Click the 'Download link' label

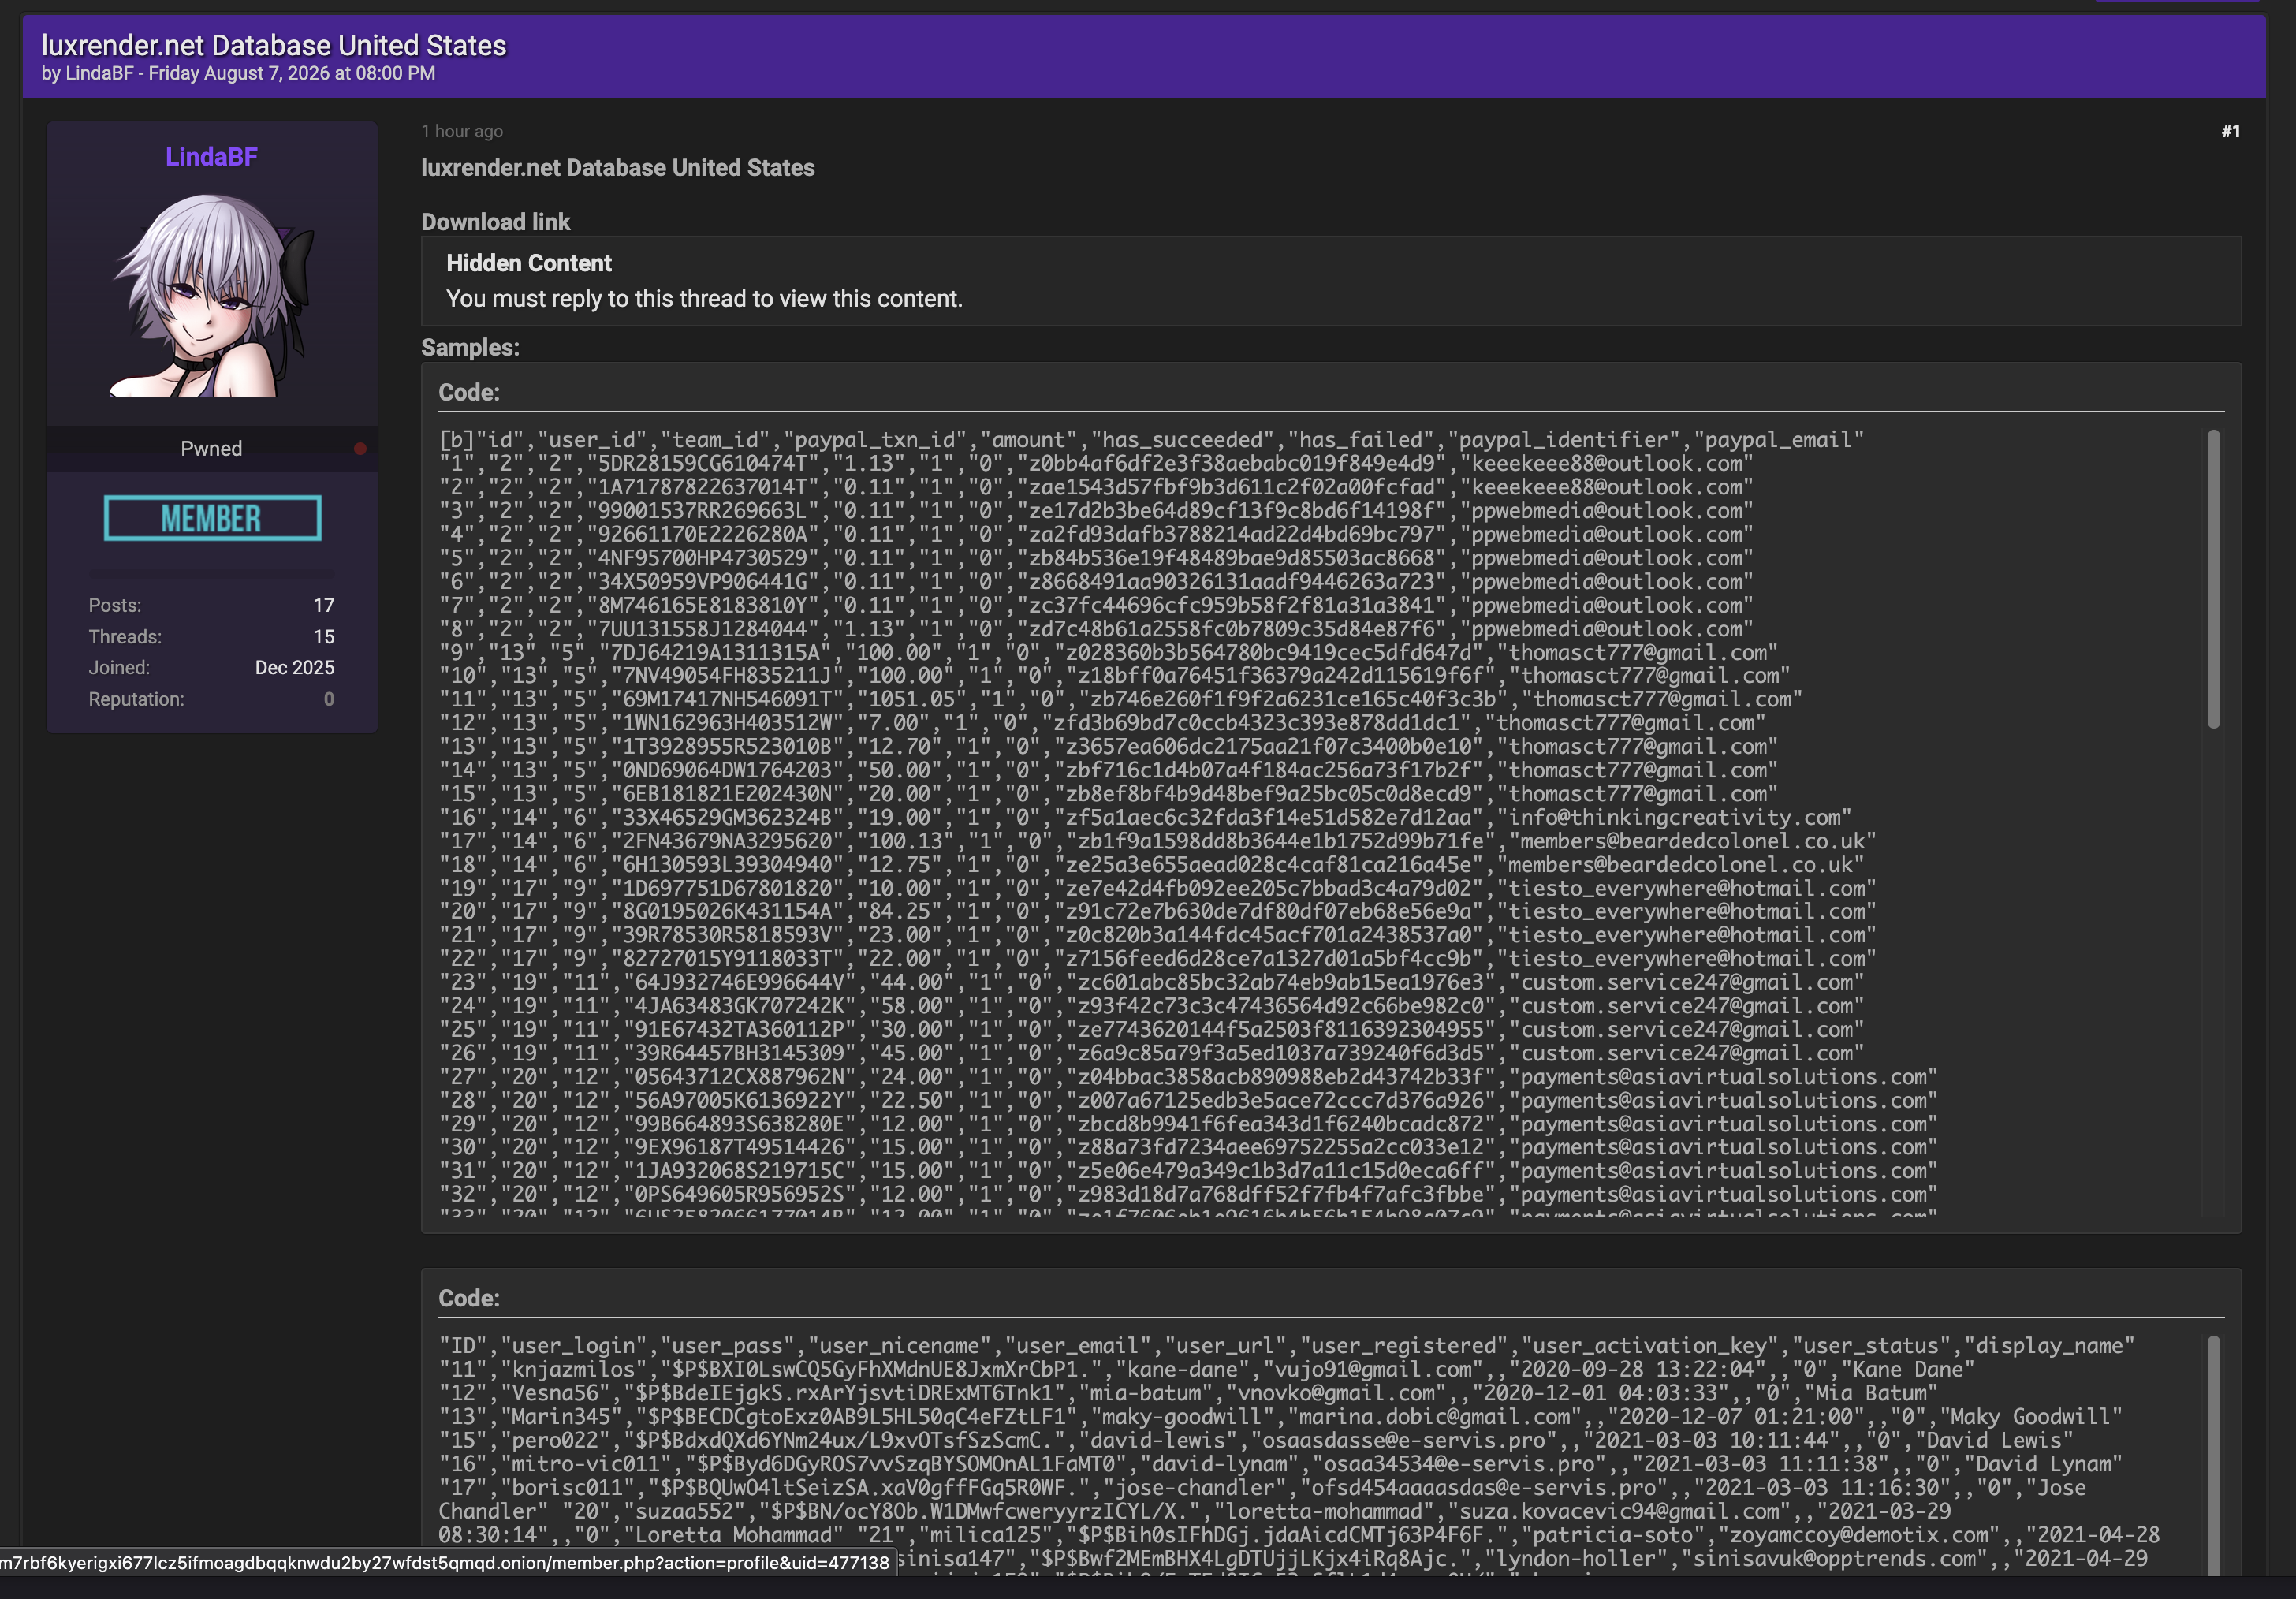[495, 222]
